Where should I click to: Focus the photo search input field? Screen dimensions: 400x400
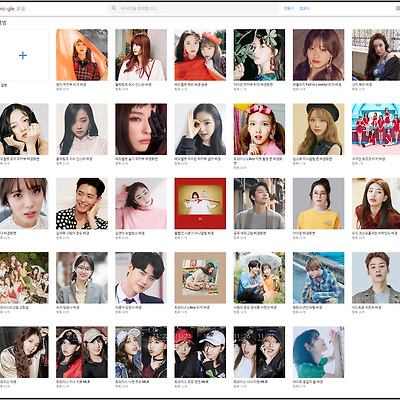tap(193, 9)
